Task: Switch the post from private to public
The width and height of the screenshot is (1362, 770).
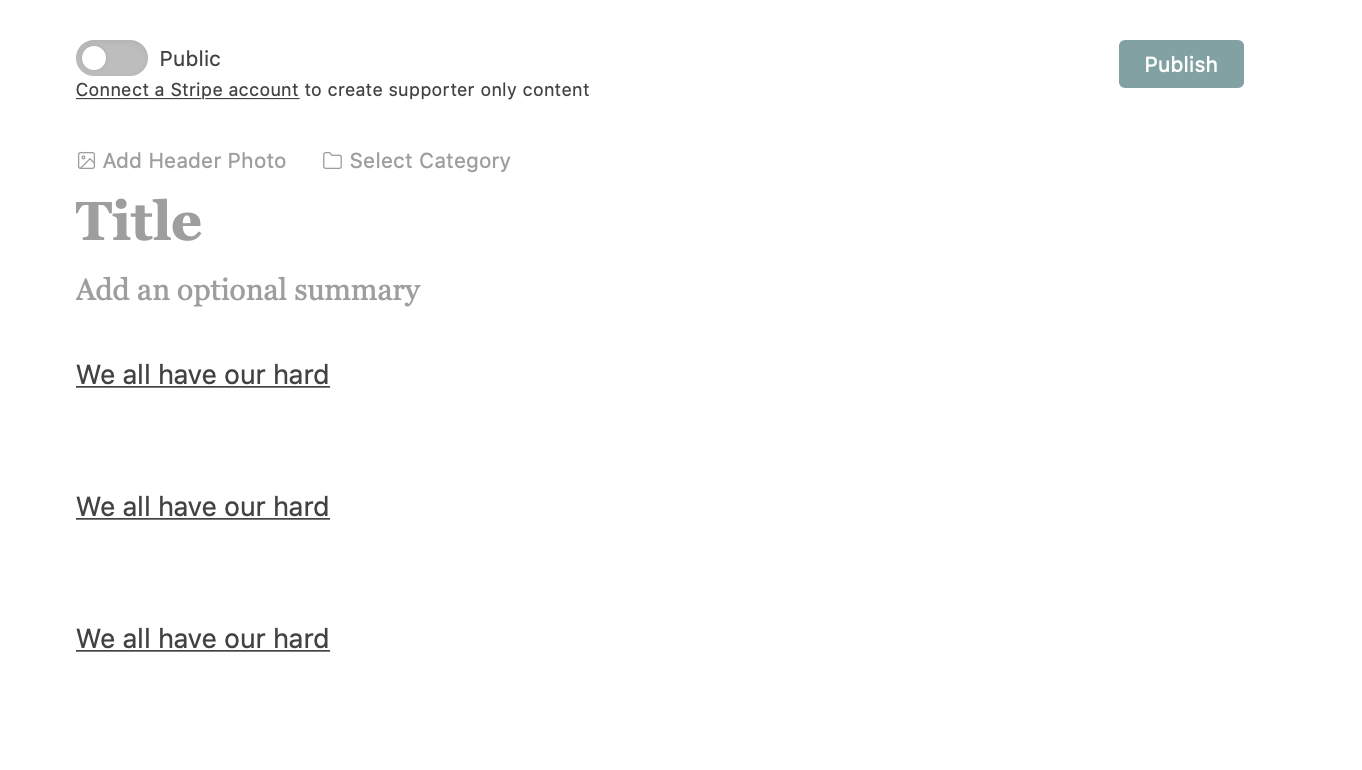Action: click(x=111, y=58)
